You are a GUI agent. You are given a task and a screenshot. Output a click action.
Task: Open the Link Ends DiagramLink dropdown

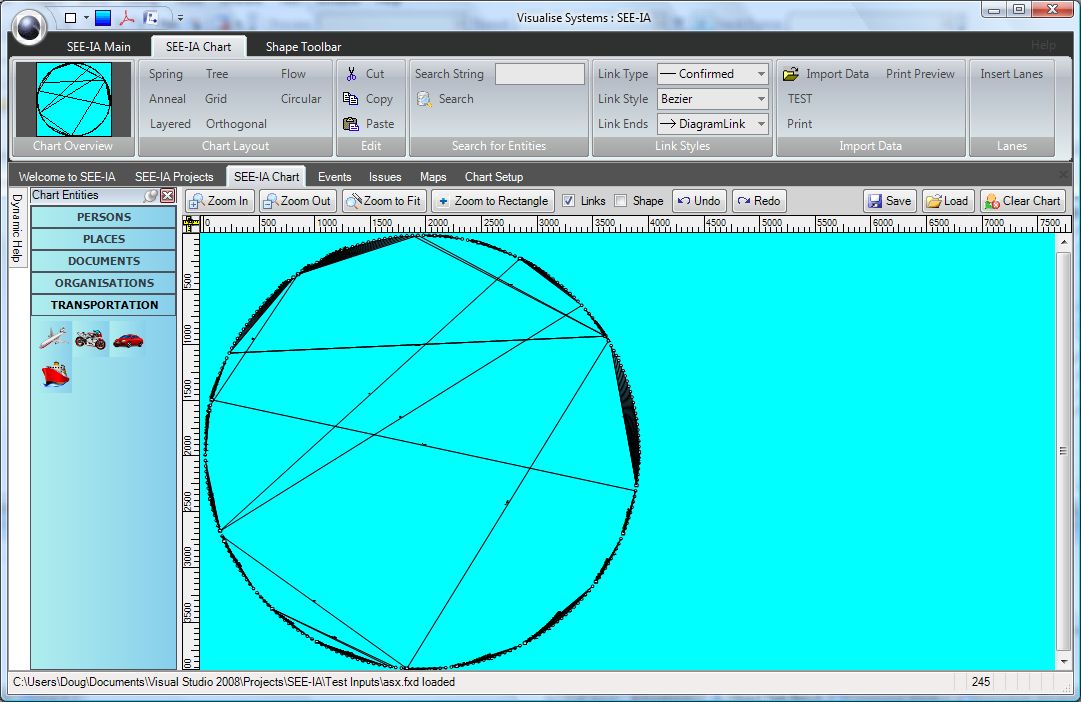tap(761, 124)
